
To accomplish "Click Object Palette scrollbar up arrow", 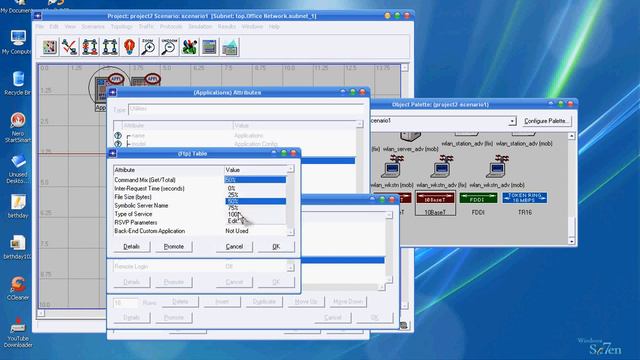I will (x=571, y=136).
